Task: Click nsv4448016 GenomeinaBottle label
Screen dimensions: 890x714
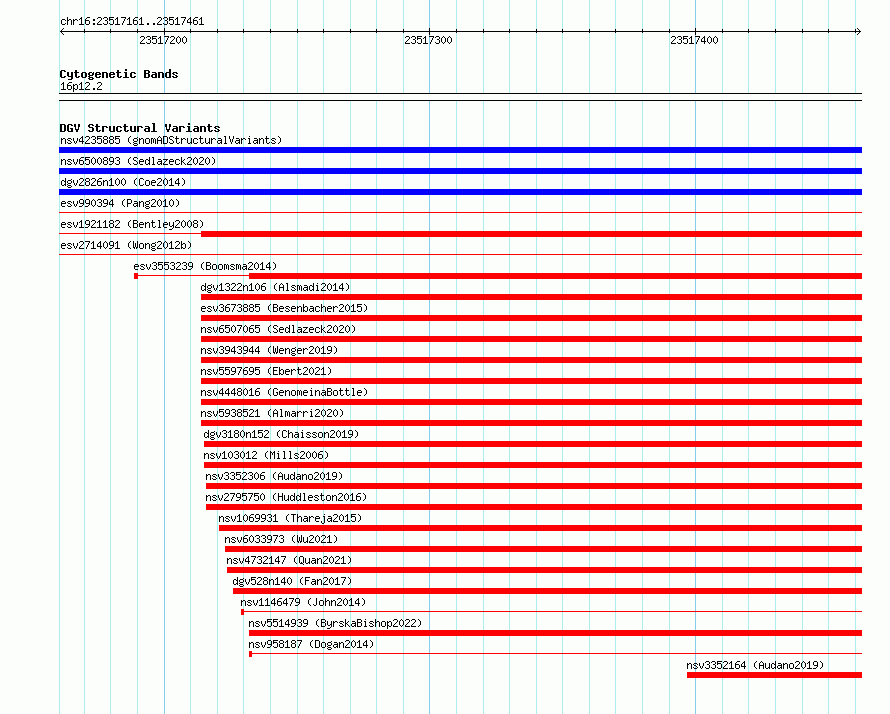Action: (284, 392)
